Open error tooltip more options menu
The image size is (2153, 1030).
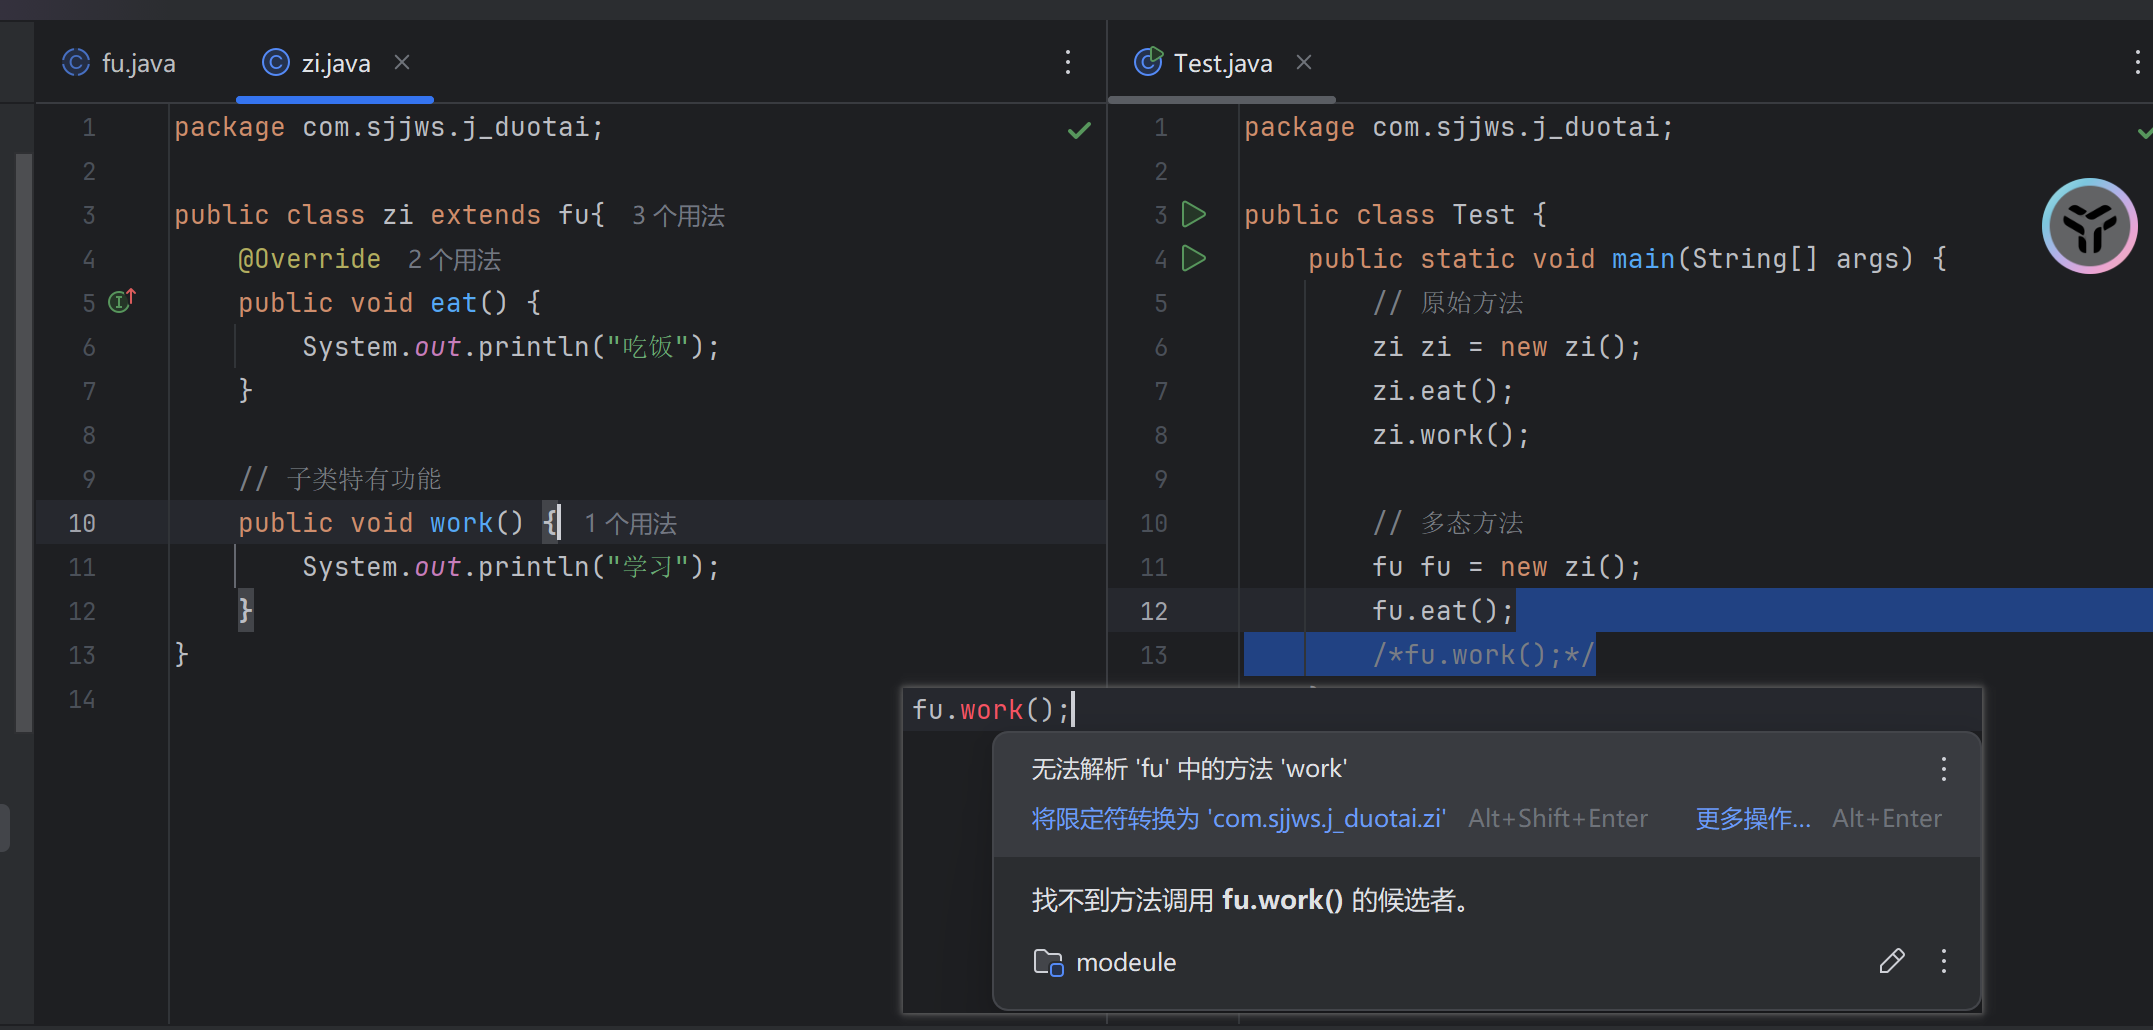(1943, 769)
